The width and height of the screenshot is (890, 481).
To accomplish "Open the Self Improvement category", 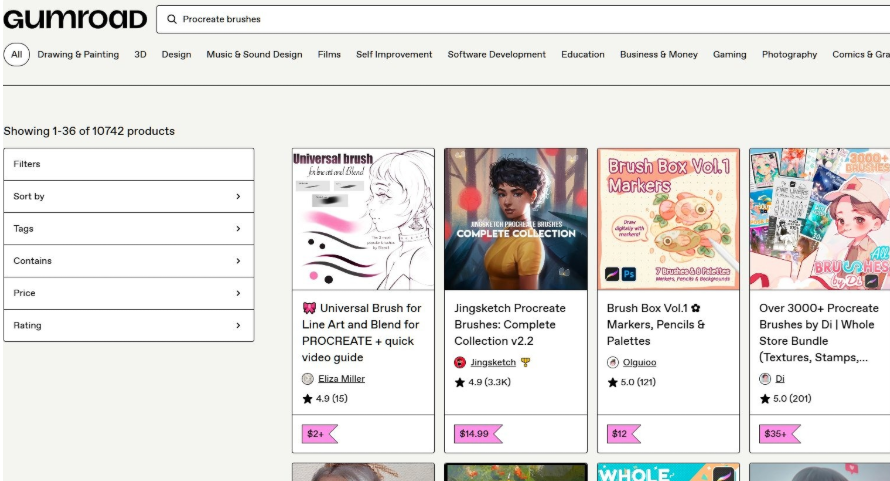I will 394,55.
